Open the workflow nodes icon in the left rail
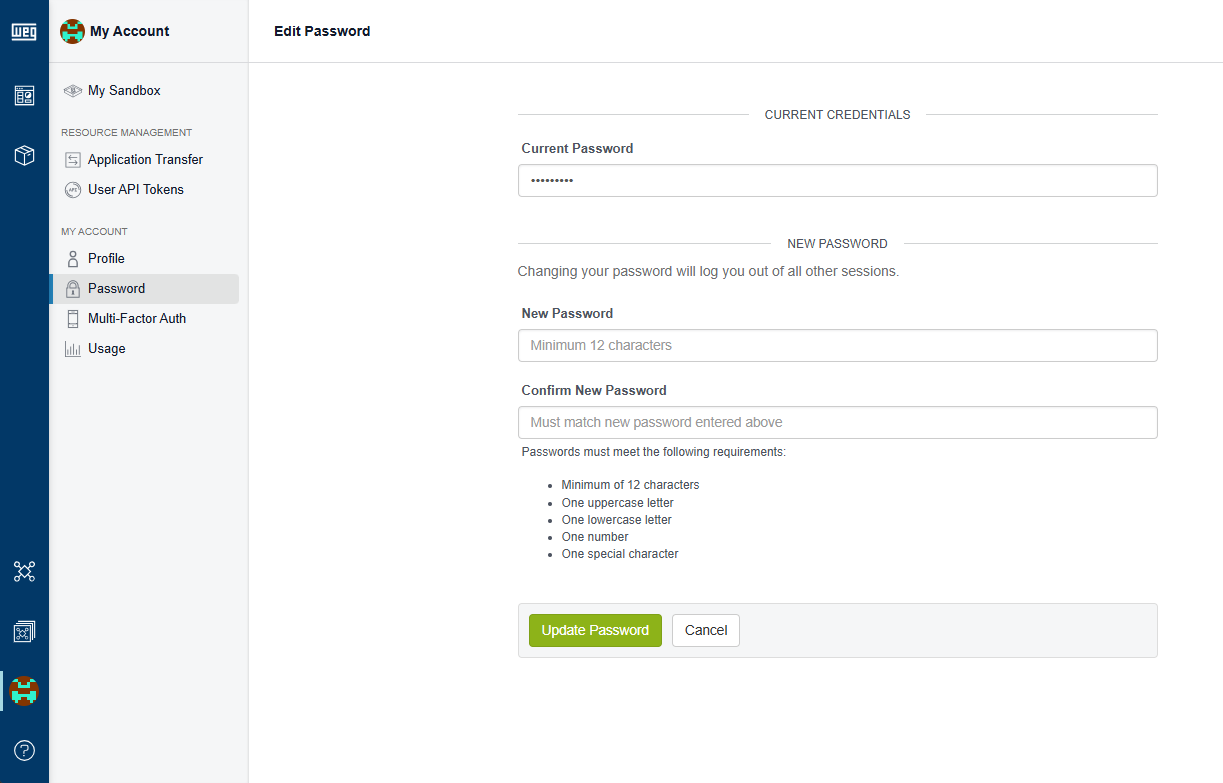Screen dimensions: 1223x783 [x=24, y=572]
